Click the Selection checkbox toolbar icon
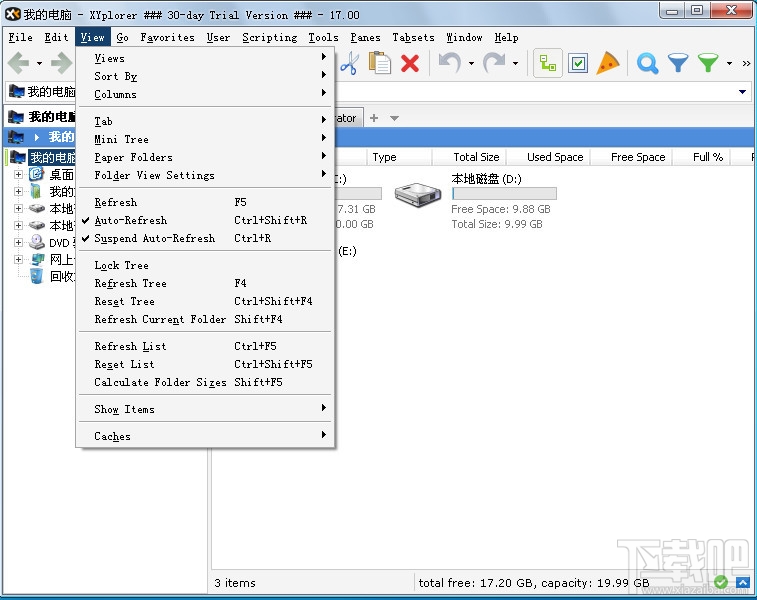Image resolution: width=757 pixels, height=600 pixels. (x=578, y=63)
